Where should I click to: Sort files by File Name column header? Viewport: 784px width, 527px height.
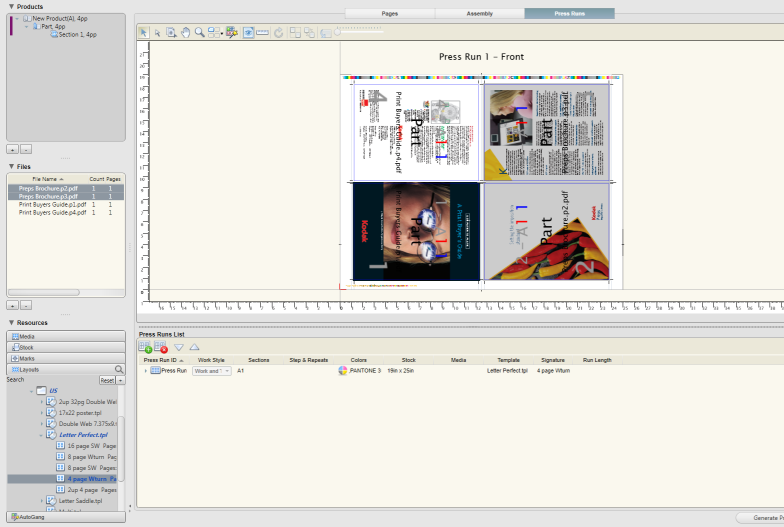coord(46,179)
